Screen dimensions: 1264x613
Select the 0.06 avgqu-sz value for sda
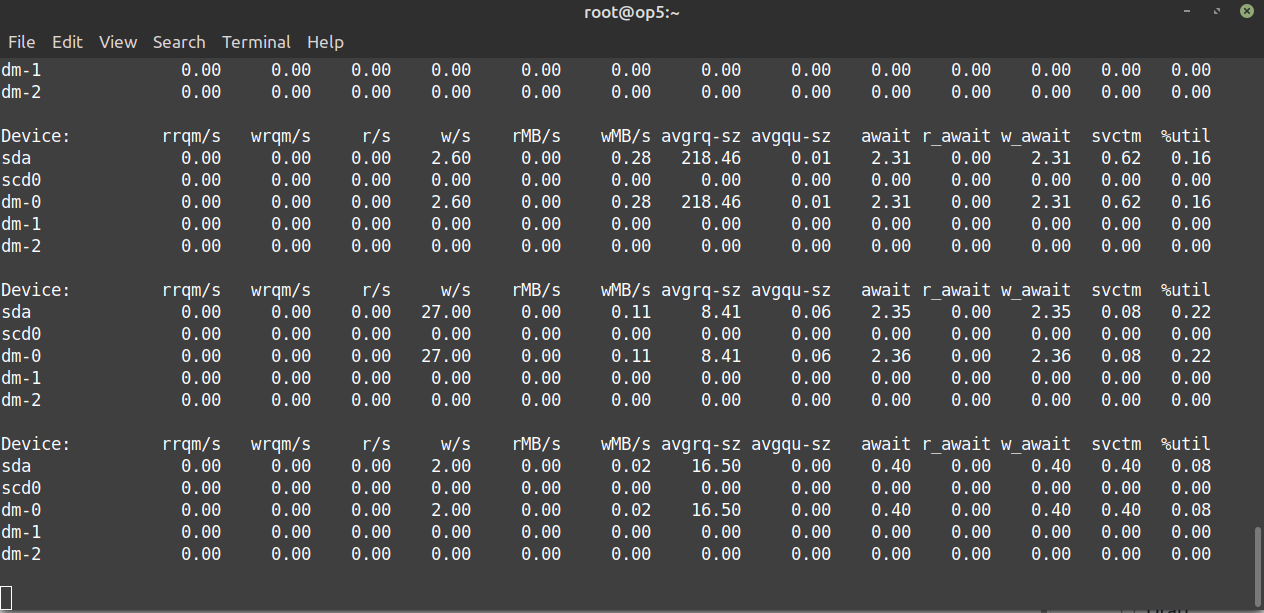click(x=811, y=312)
